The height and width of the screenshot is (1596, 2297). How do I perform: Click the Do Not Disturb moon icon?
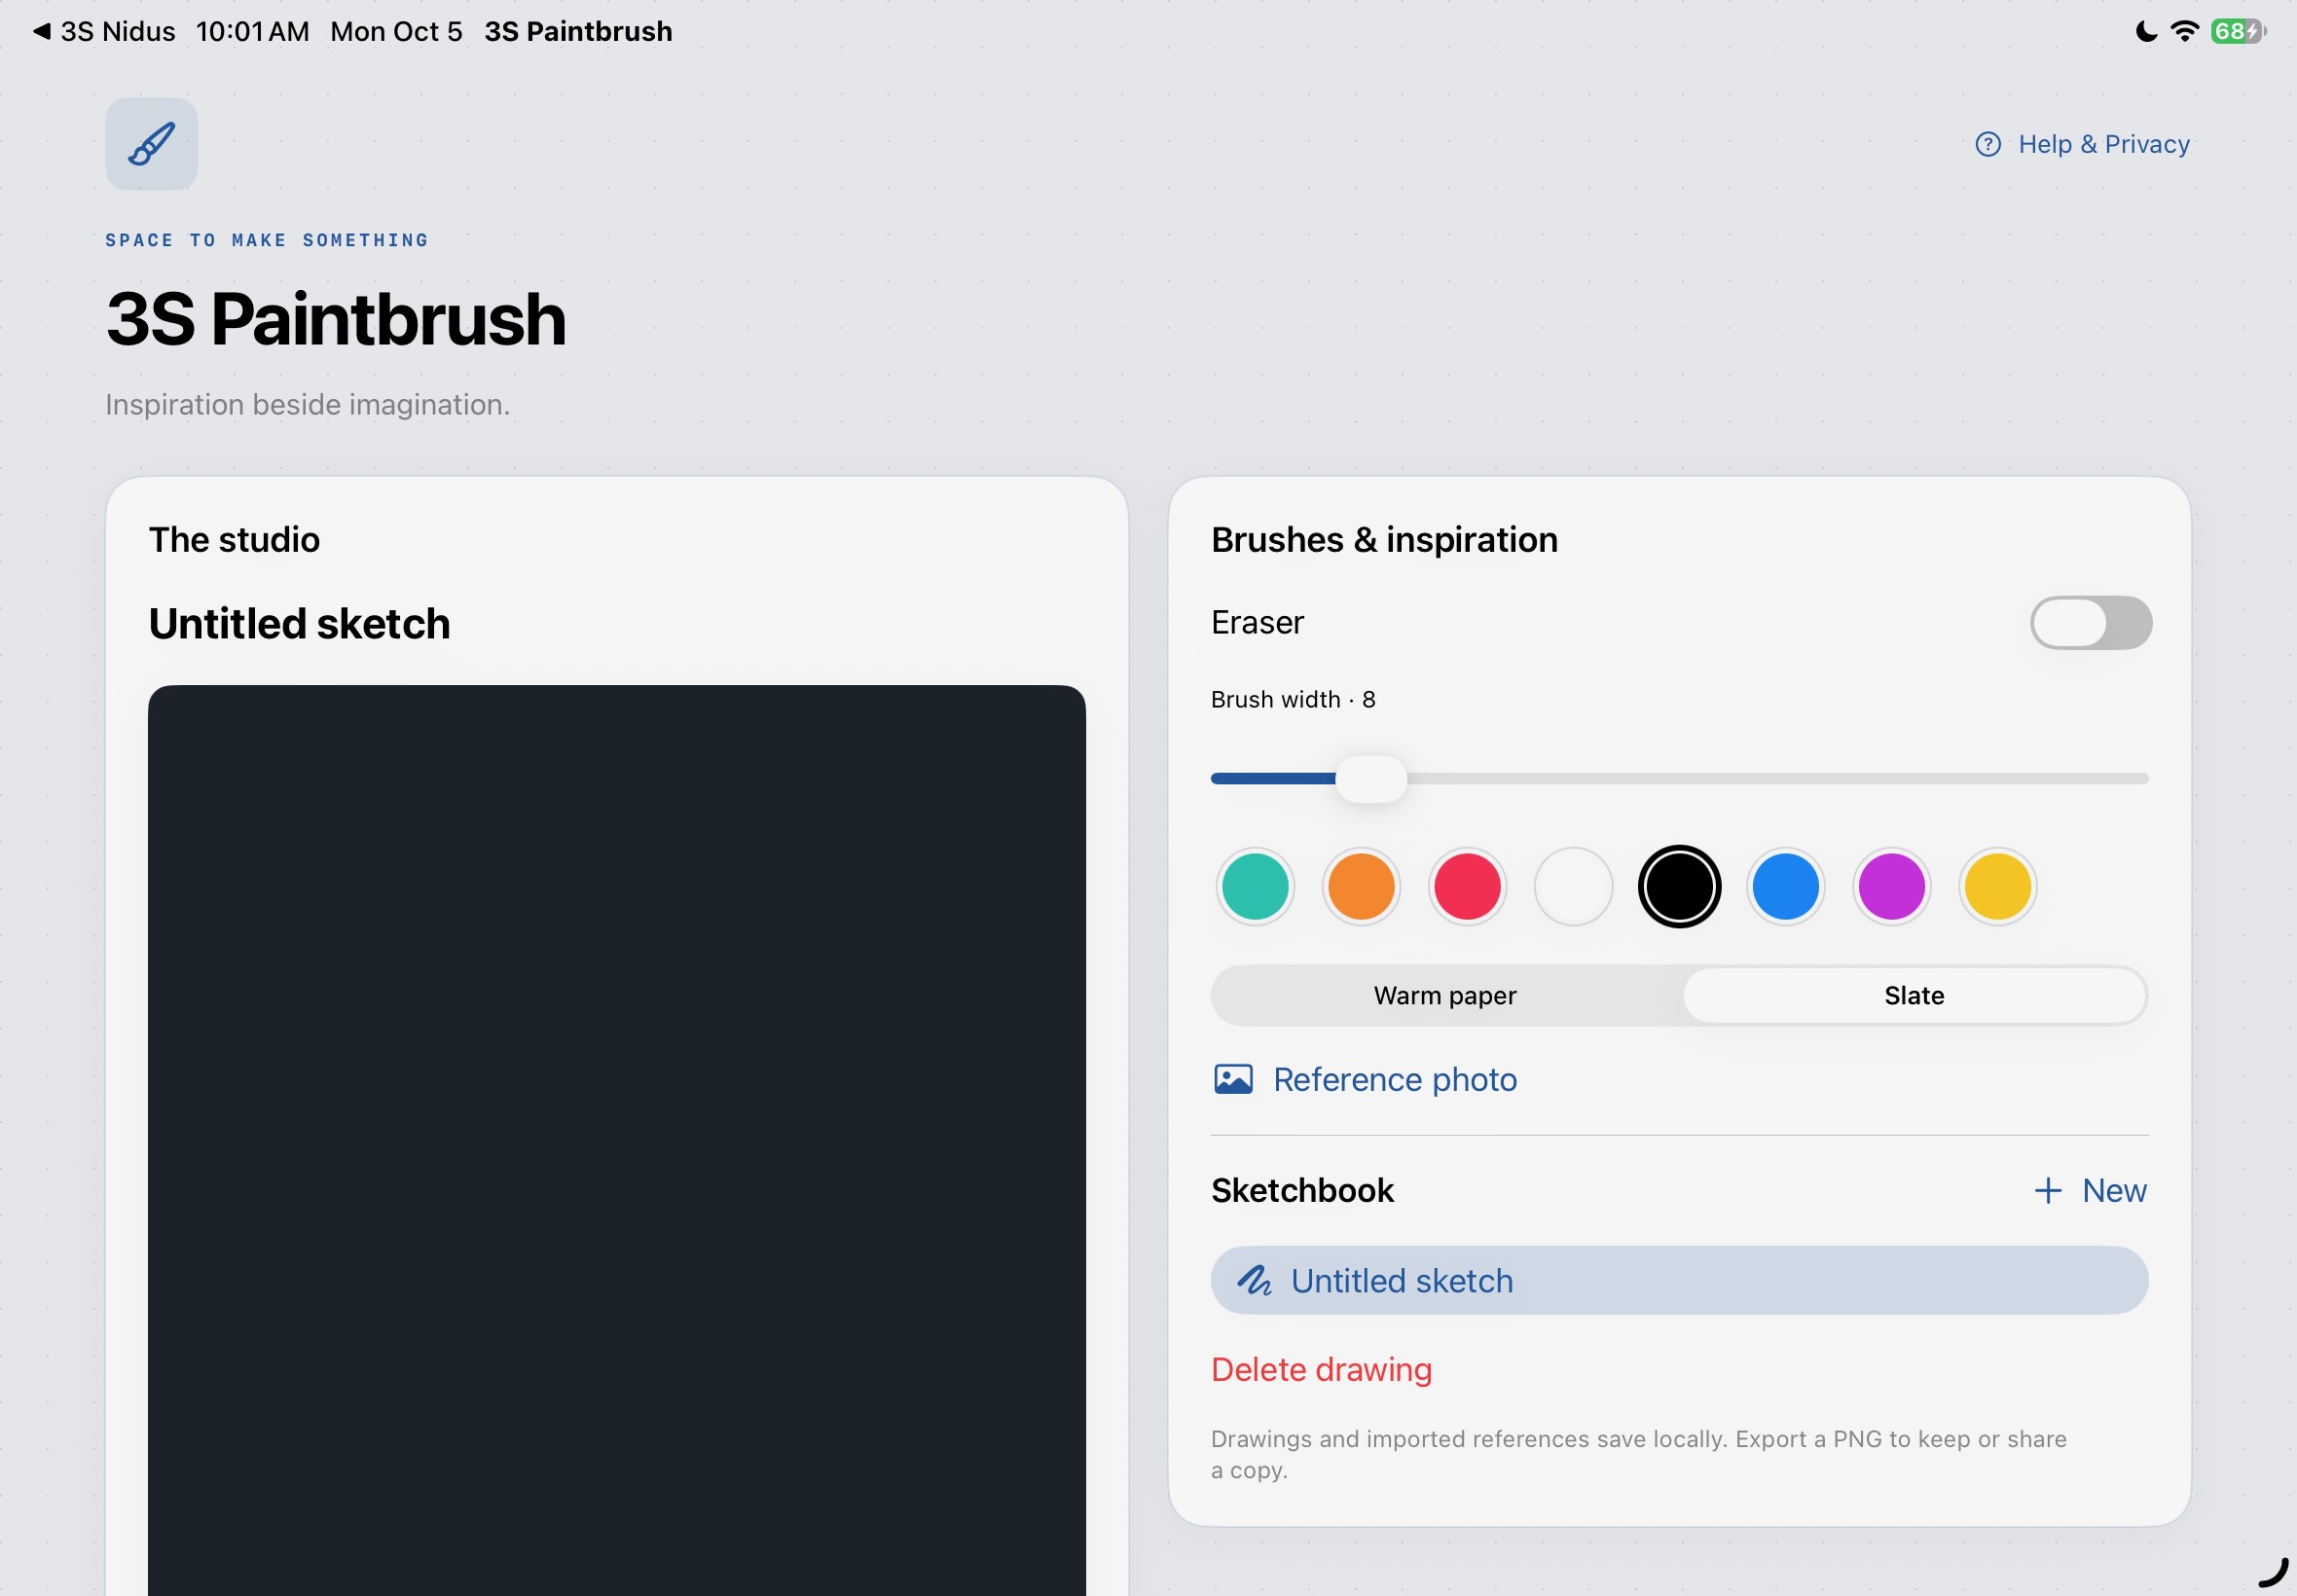click(x=2146, y=31)
